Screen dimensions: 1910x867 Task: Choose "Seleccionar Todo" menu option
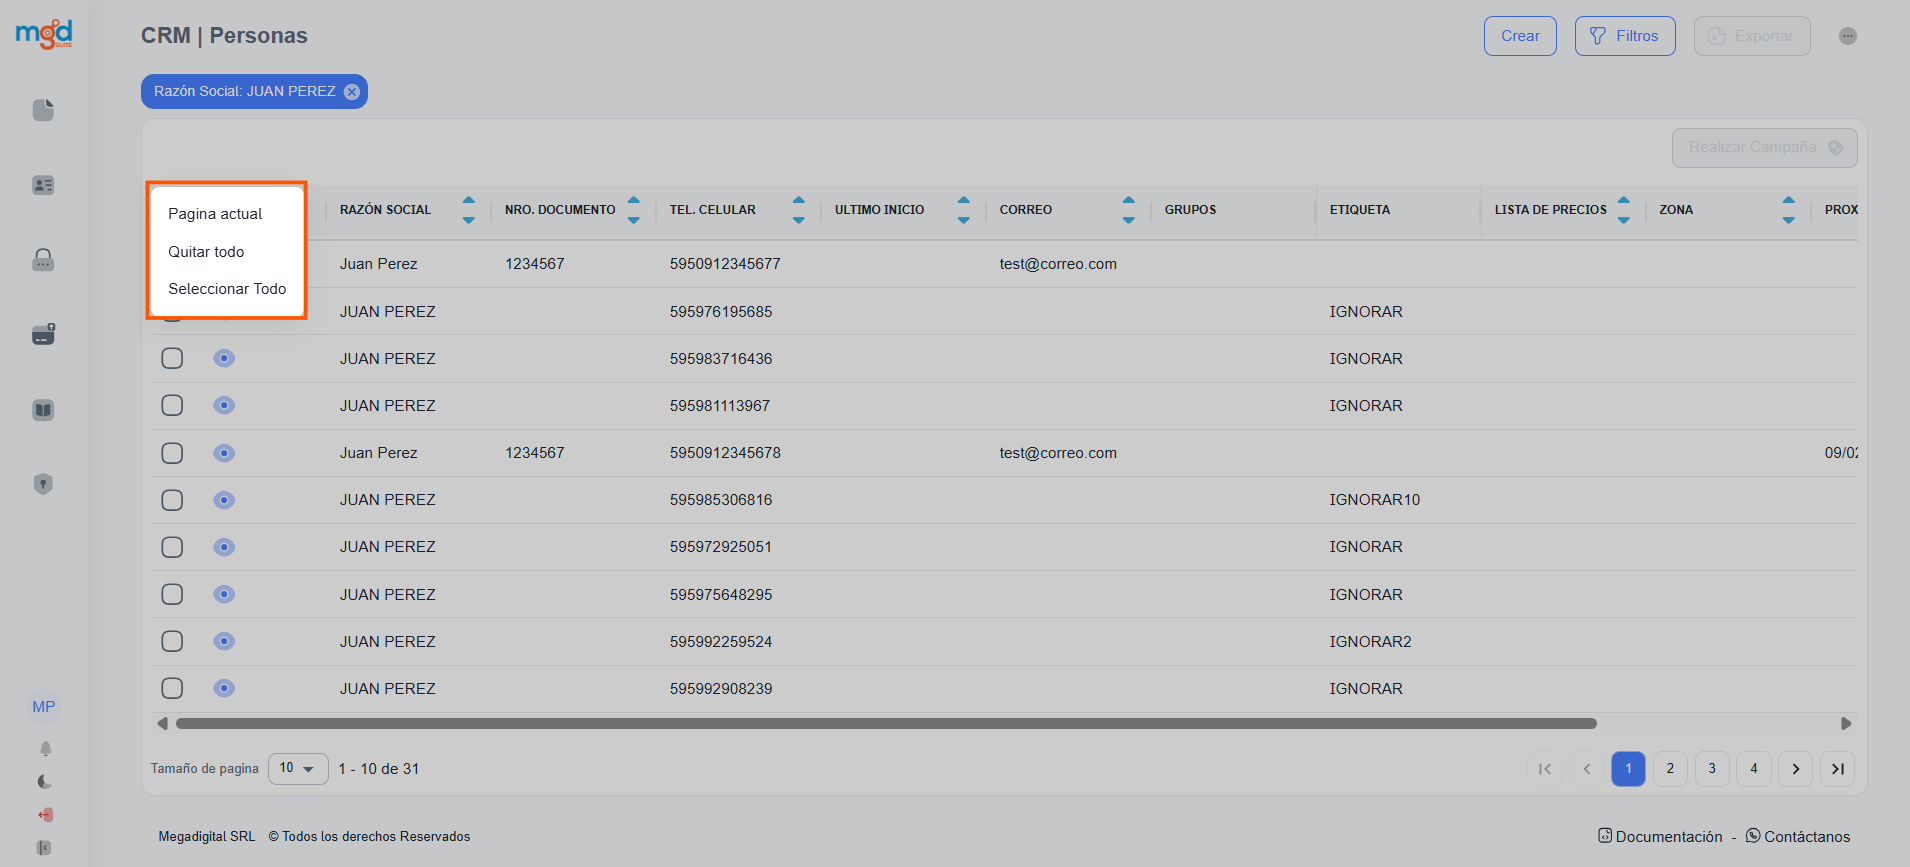(x=227, y=289)
